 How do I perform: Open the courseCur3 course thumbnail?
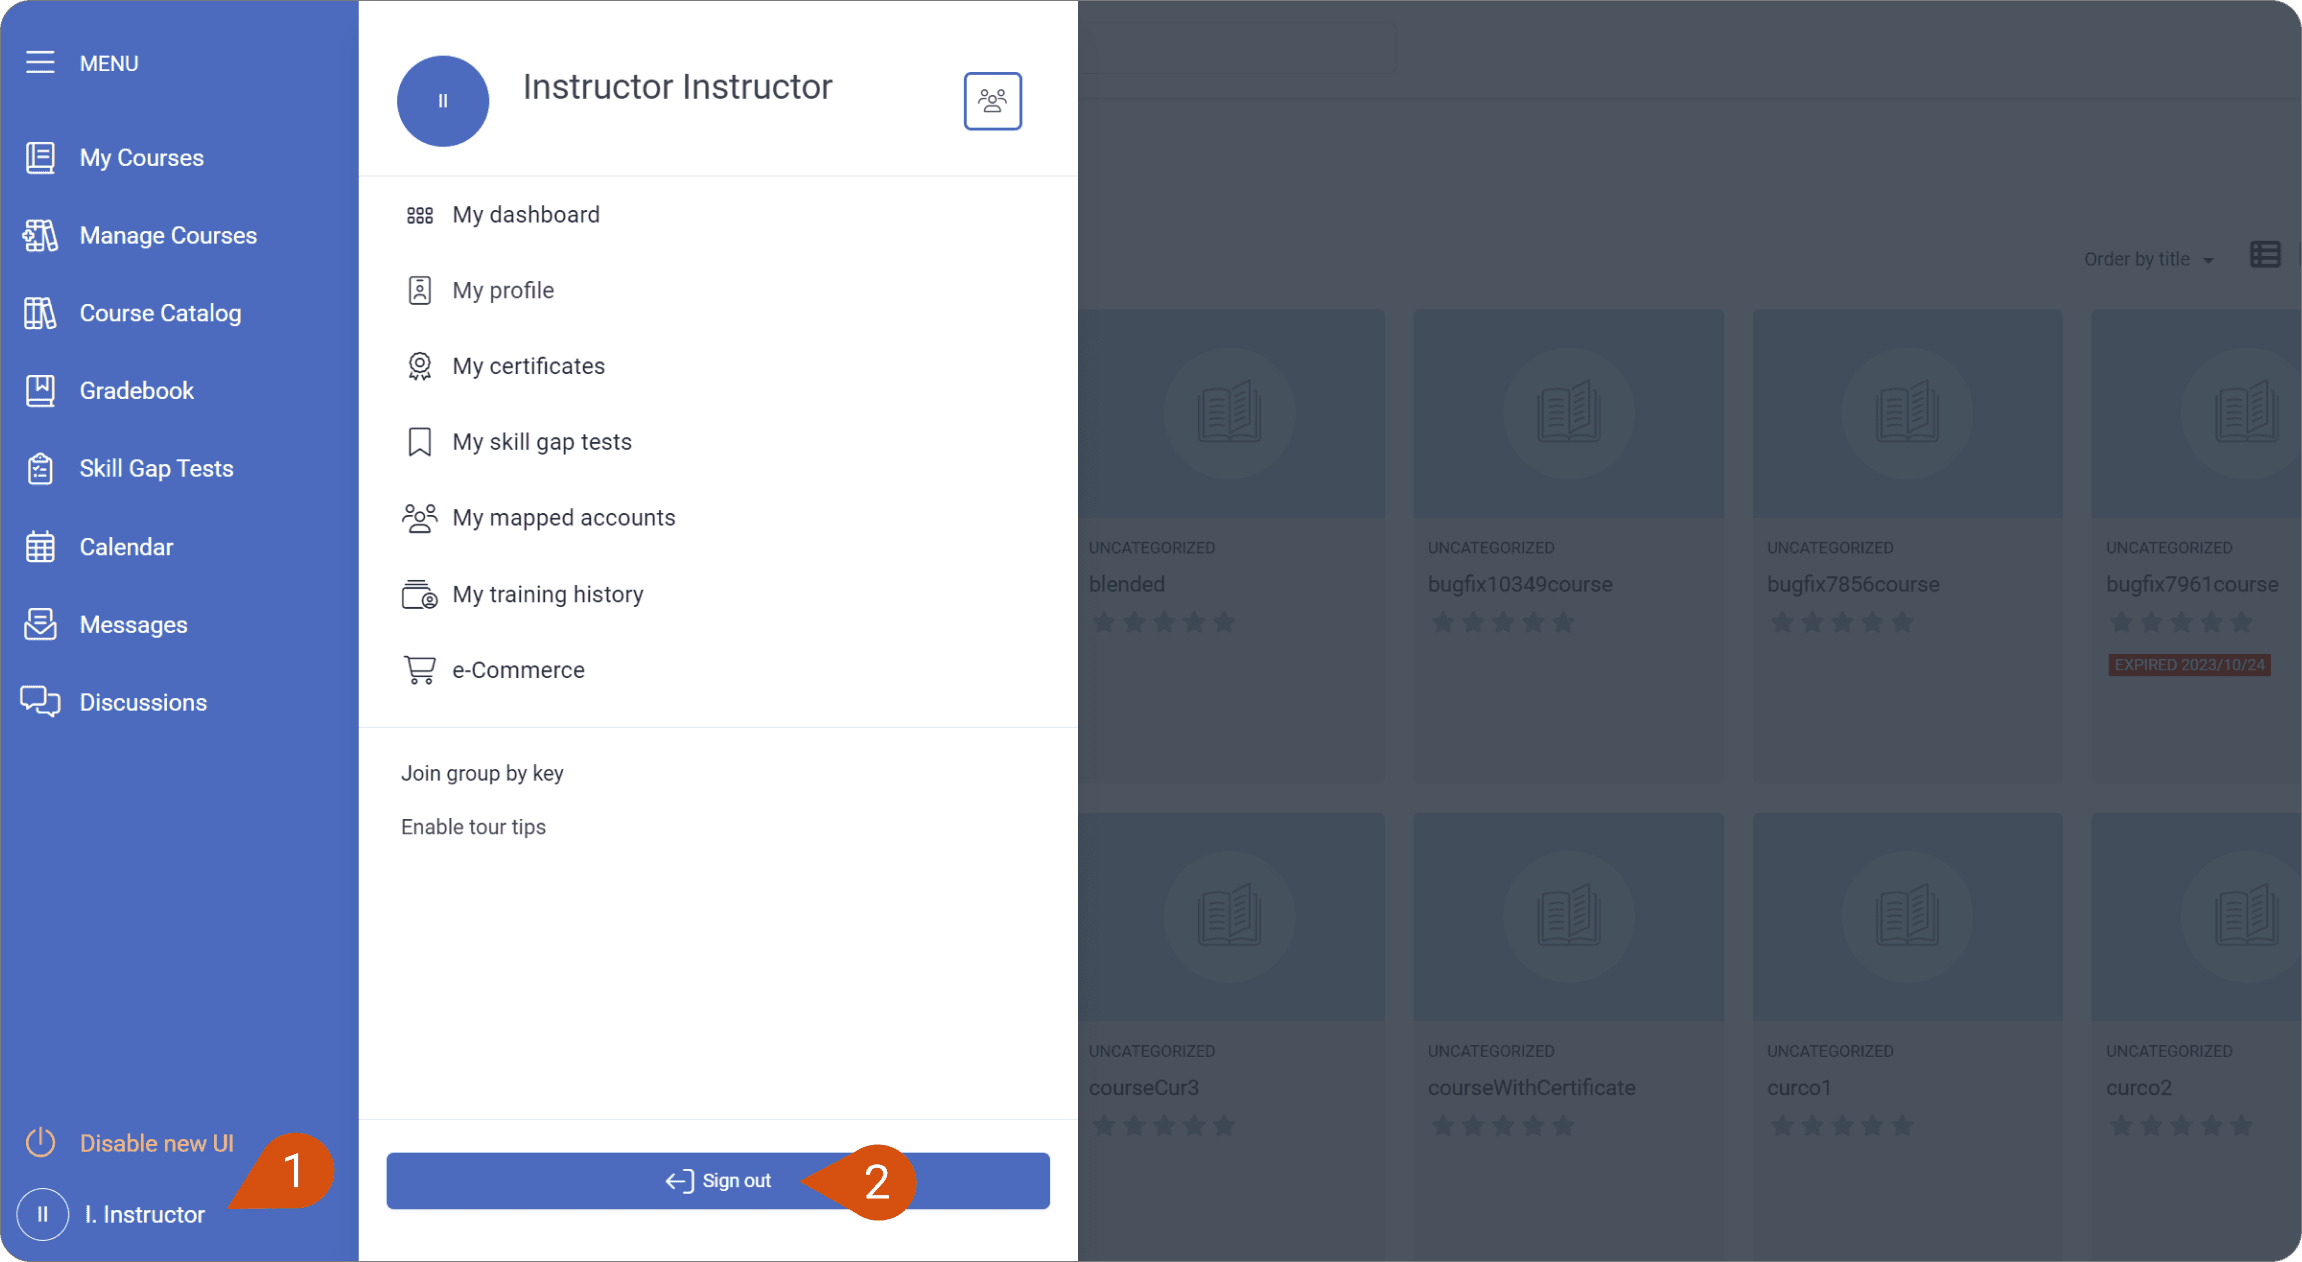1230,917
